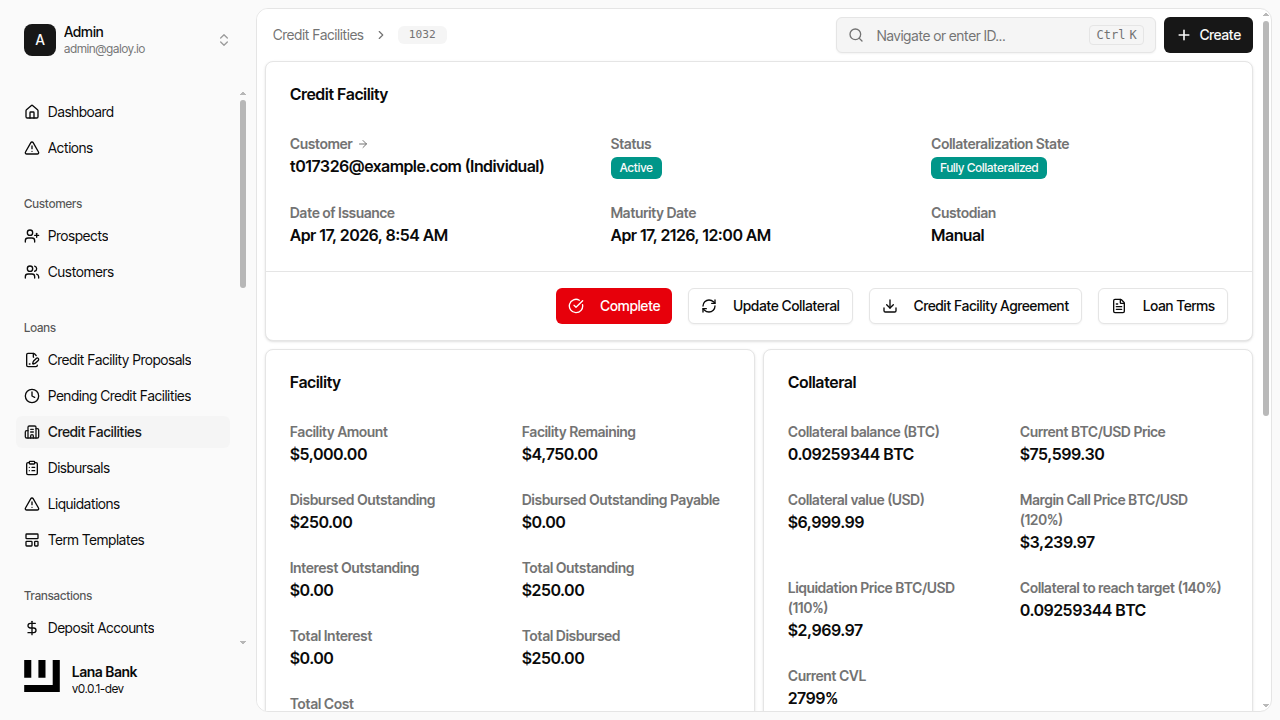This screenshot has height=720, width=1280.
Task: Click the Update Collateral button
Action: click(770, 306)
